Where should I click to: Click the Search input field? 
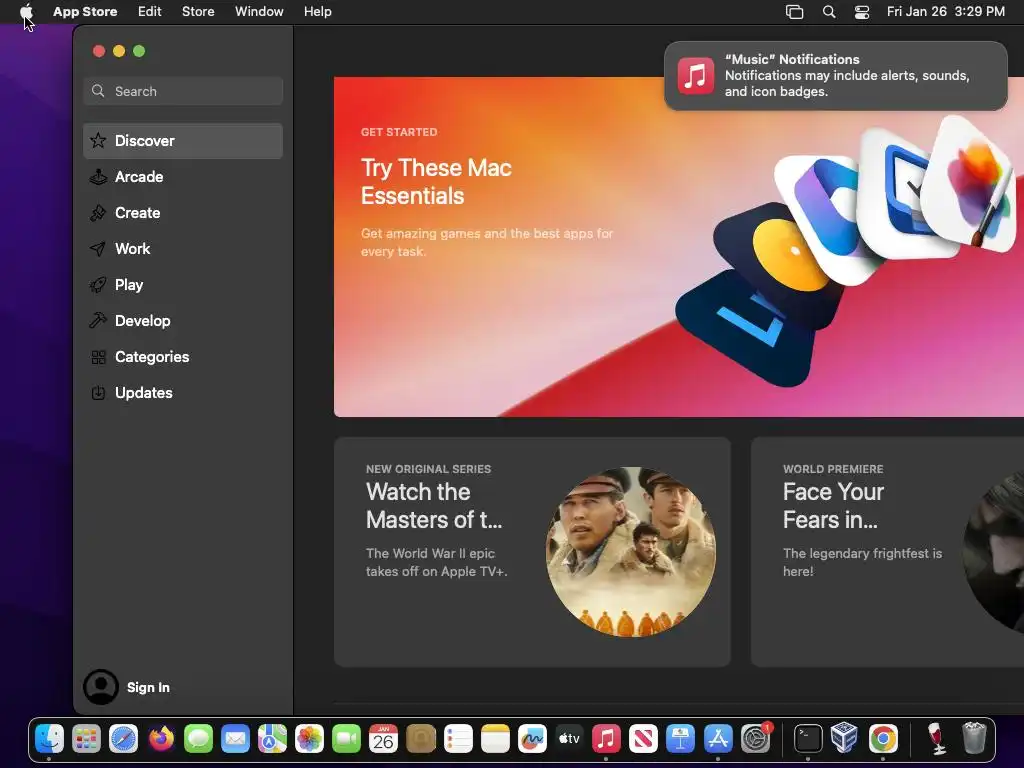(x=183, y=91)
